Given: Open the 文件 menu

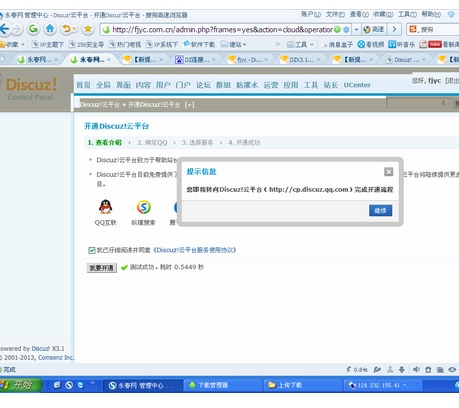Looking at the screenshot, I should click(335, 14).
